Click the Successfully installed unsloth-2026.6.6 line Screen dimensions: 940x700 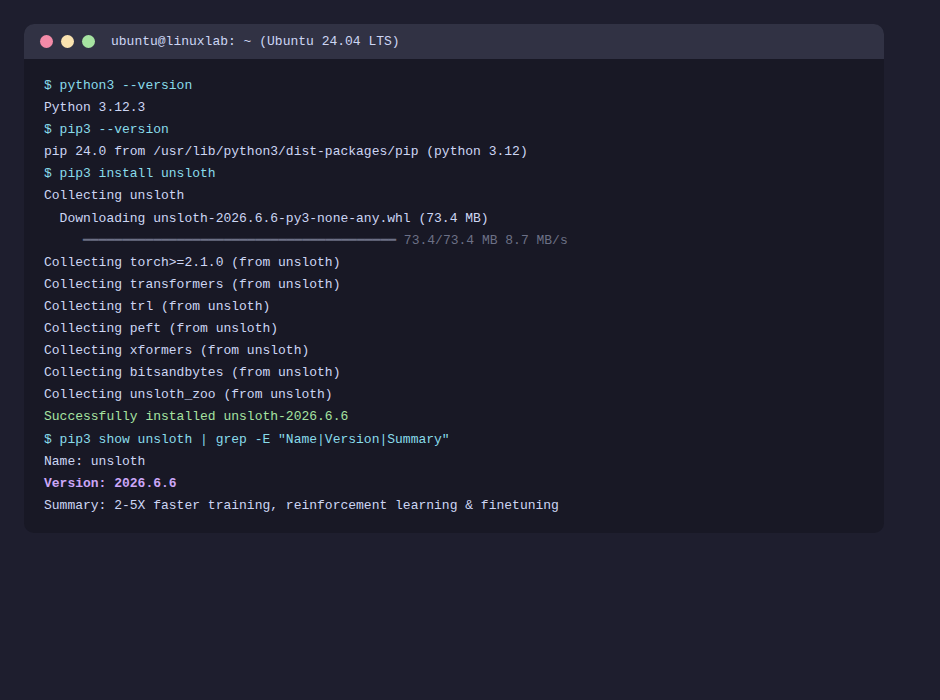click(196, 416)
